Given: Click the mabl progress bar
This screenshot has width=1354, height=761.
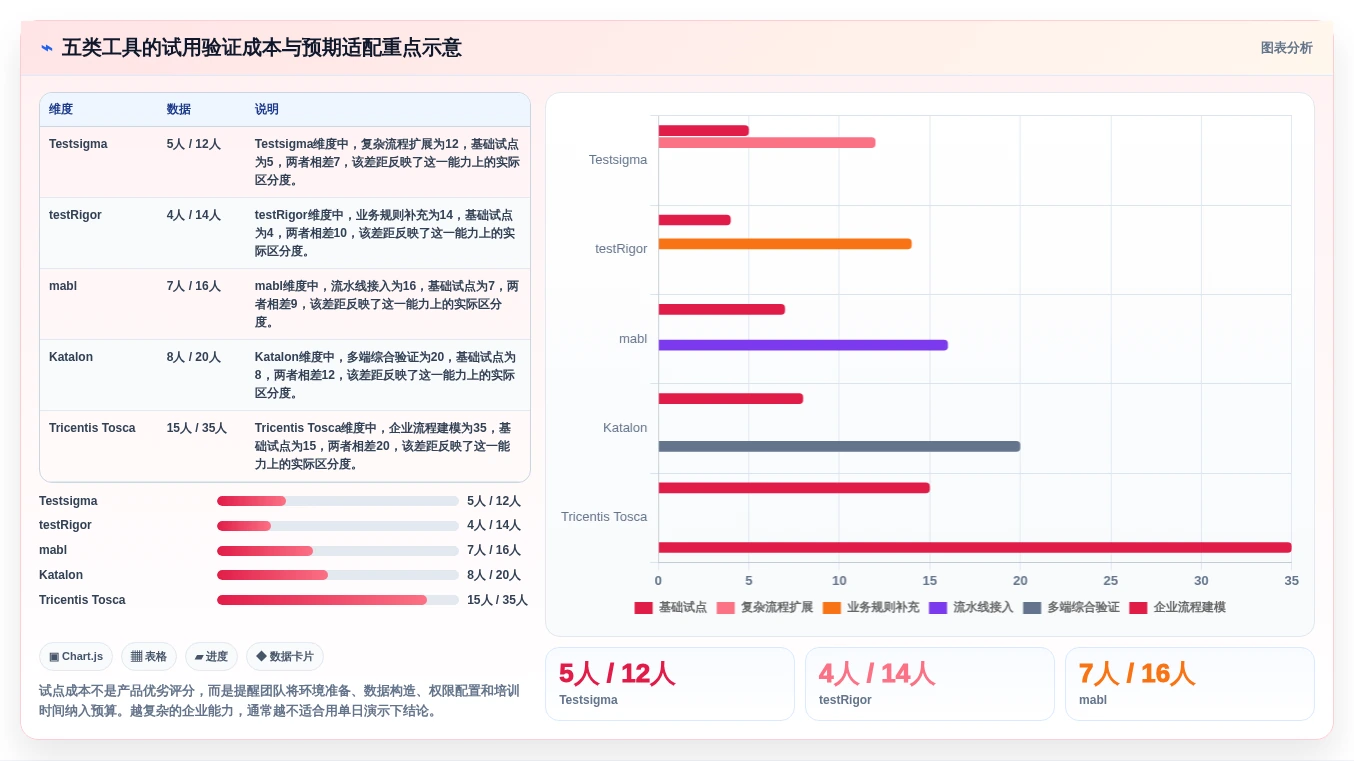Looking at the screenshot, I should pos(338,551).
